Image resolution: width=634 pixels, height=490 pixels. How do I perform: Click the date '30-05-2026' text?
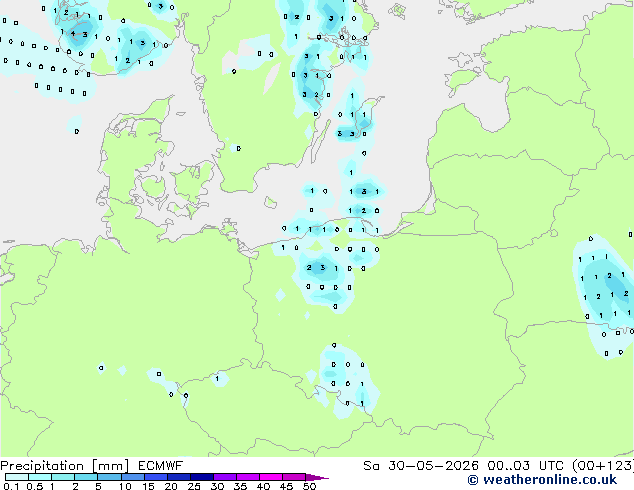[433, 466]
